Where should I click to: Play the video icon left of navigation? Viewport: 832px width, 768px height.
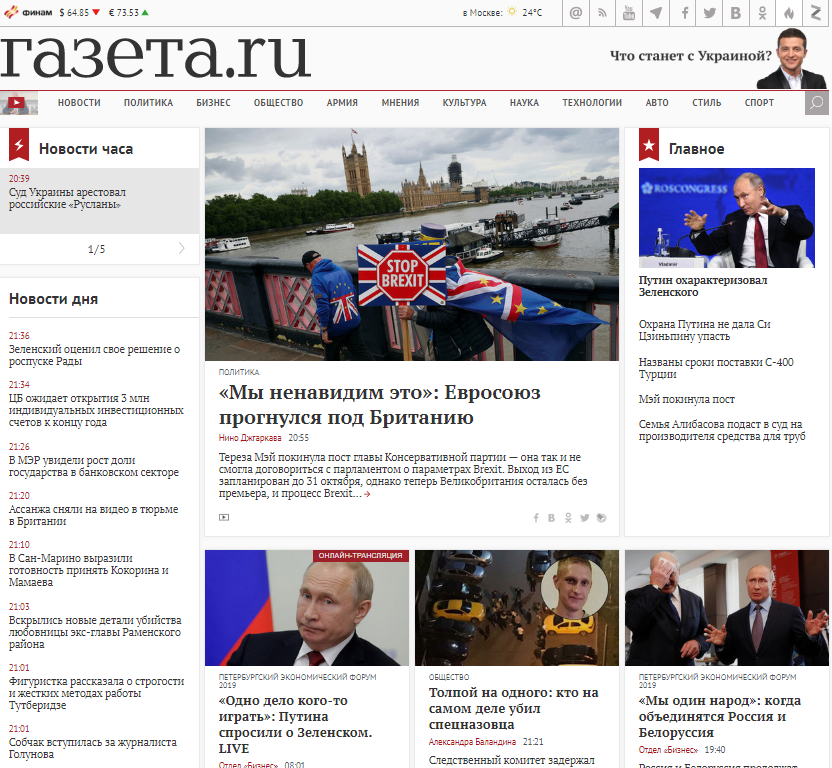click(17, 102)
